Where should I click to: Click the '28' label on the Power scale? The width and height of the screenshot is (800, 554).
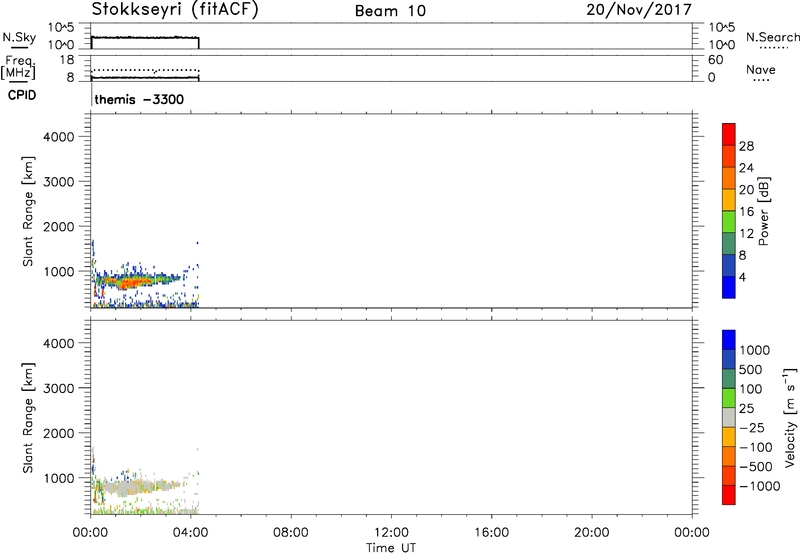(x=746, y=146)
